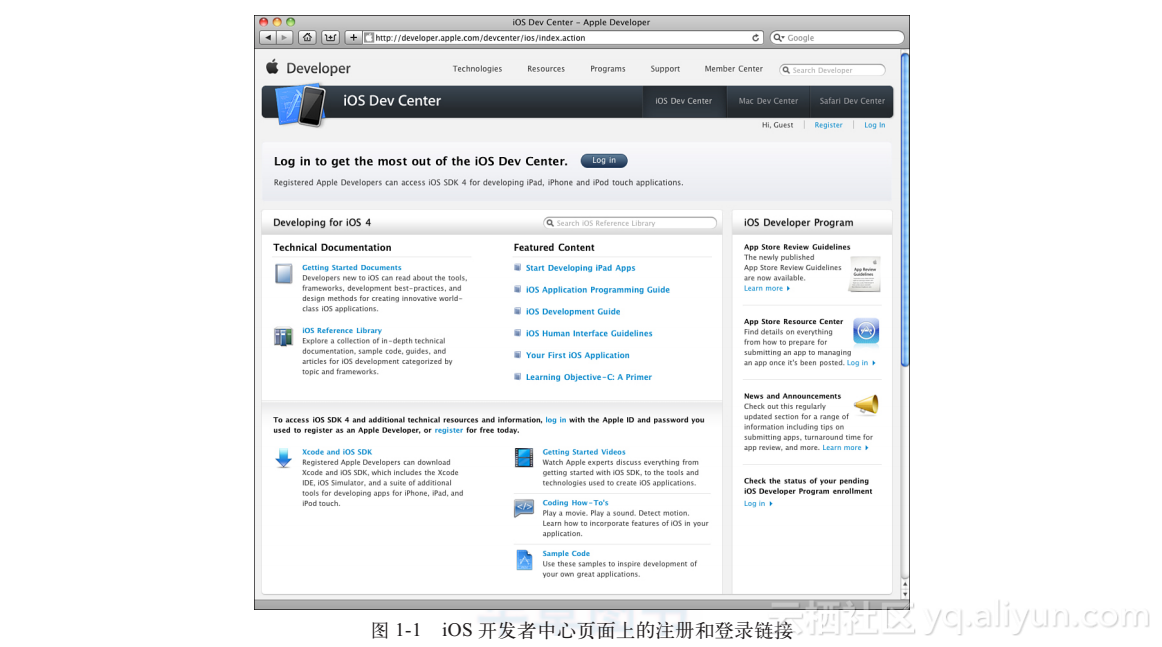Viewport: 1162px width, 647px height.
Task: Click Log in under App Store Resource Center
Action: pos(861,363)
